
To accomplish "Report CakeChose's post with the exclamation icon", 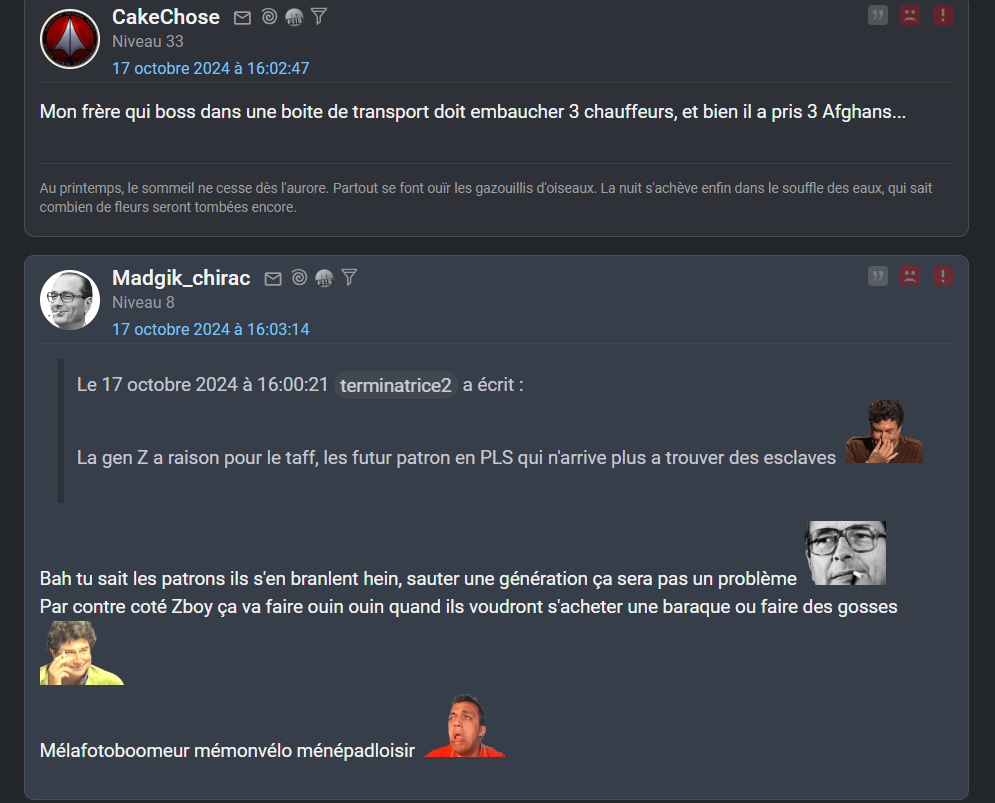I will (942, 15).
